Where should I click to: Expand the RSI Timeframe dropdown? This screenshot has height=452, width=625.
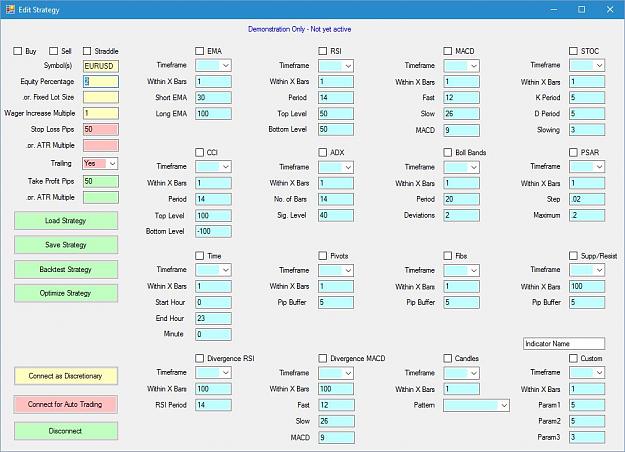[x=336, y=66]
